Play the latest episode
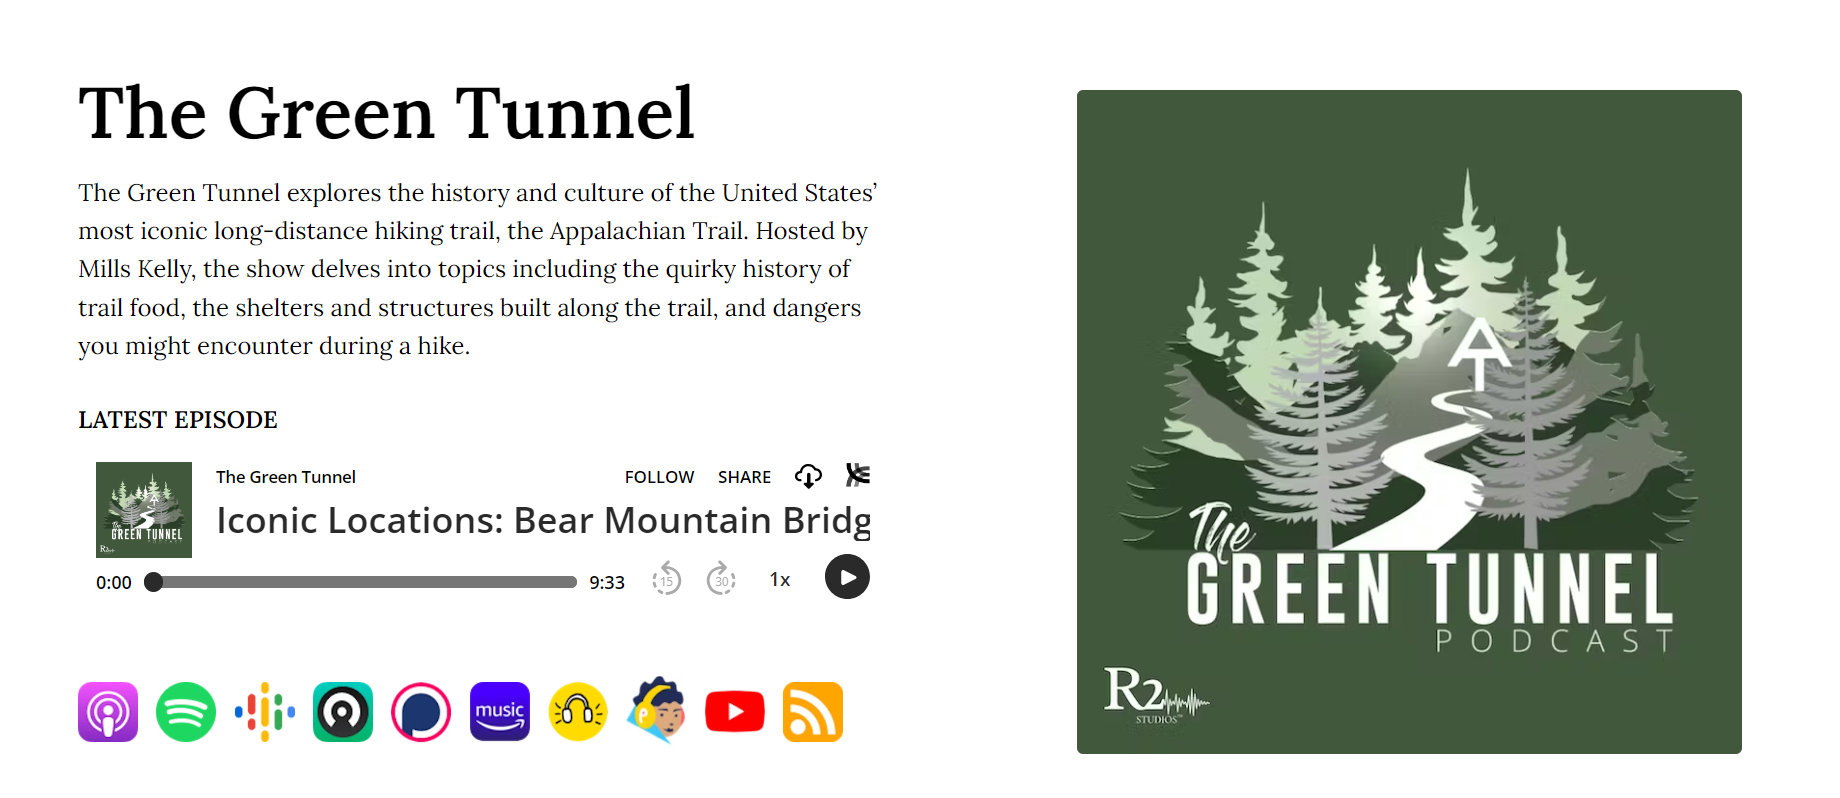Image resolution: width=1840 pixels, height=798 pixels. click(x=847, y=577)
